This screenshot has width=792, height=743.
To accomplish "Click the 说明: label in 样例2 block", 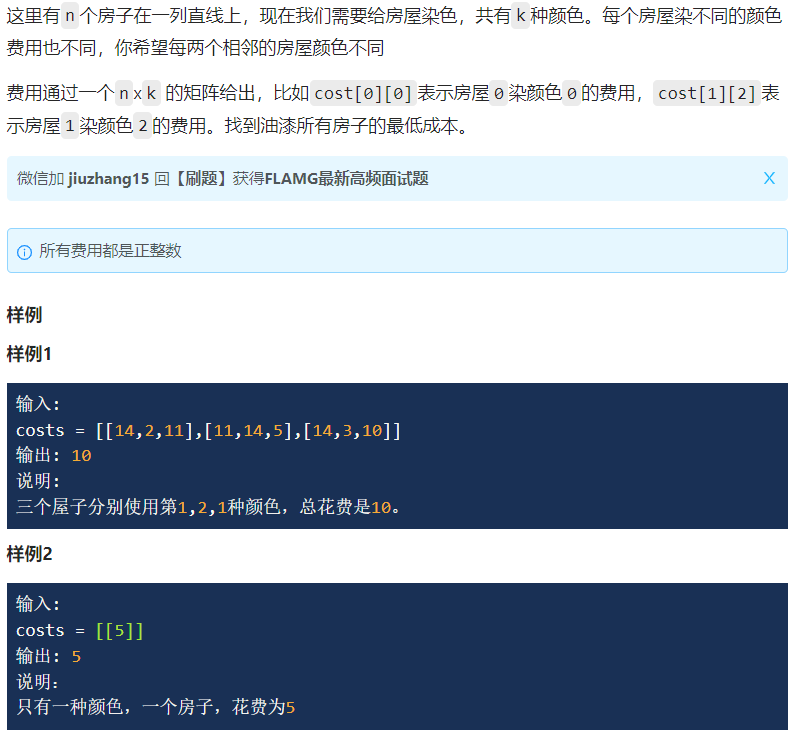I will tap(38, 682).
